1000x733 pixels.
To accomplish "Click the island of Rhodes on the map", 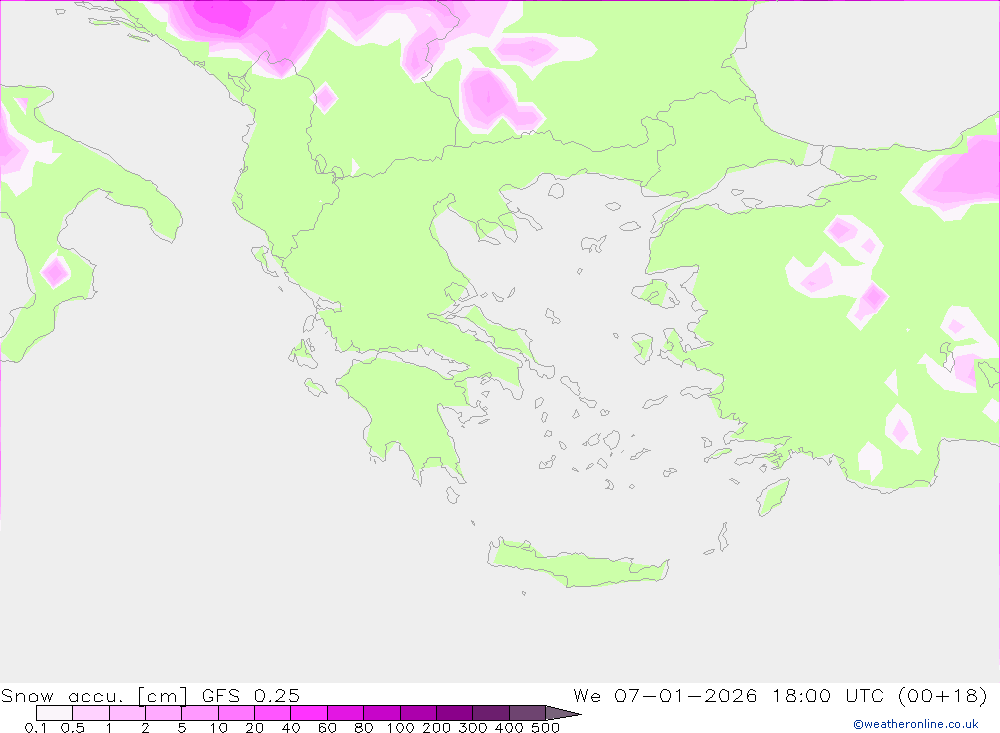I will 772,497.
